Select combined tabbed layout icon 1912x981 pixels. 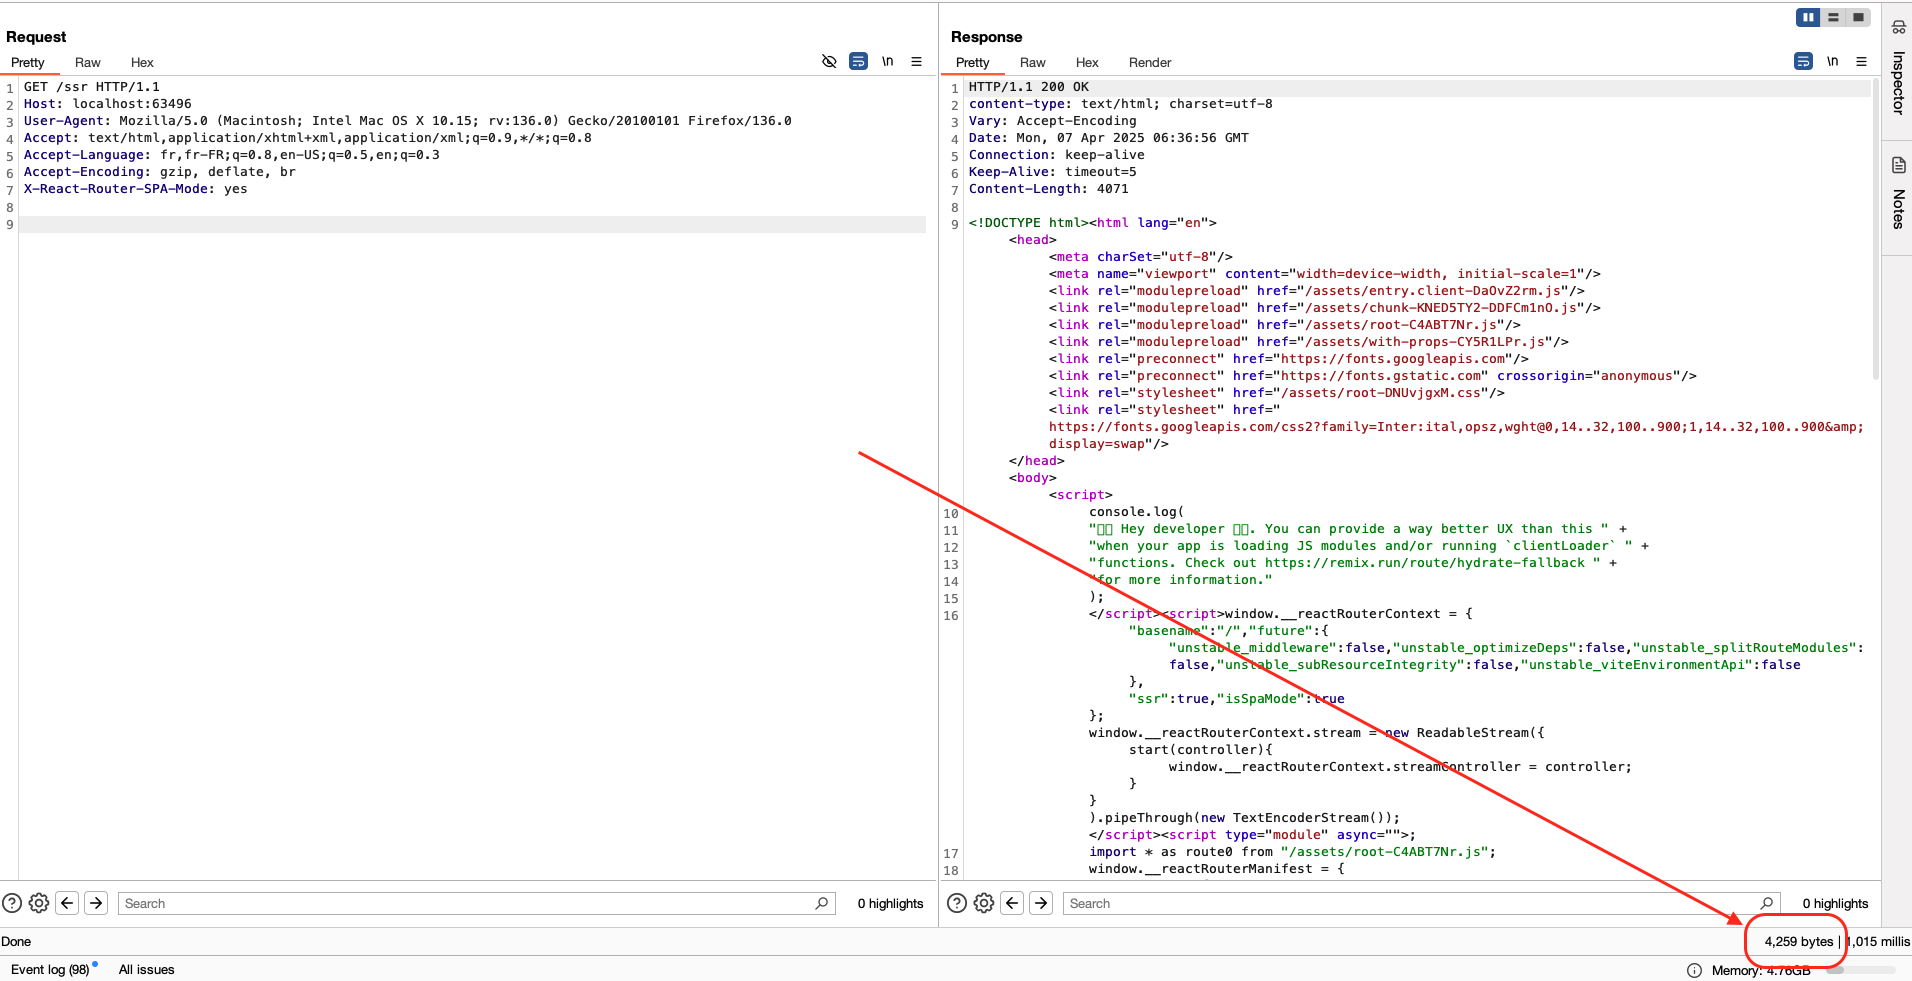coord(1858,17)
